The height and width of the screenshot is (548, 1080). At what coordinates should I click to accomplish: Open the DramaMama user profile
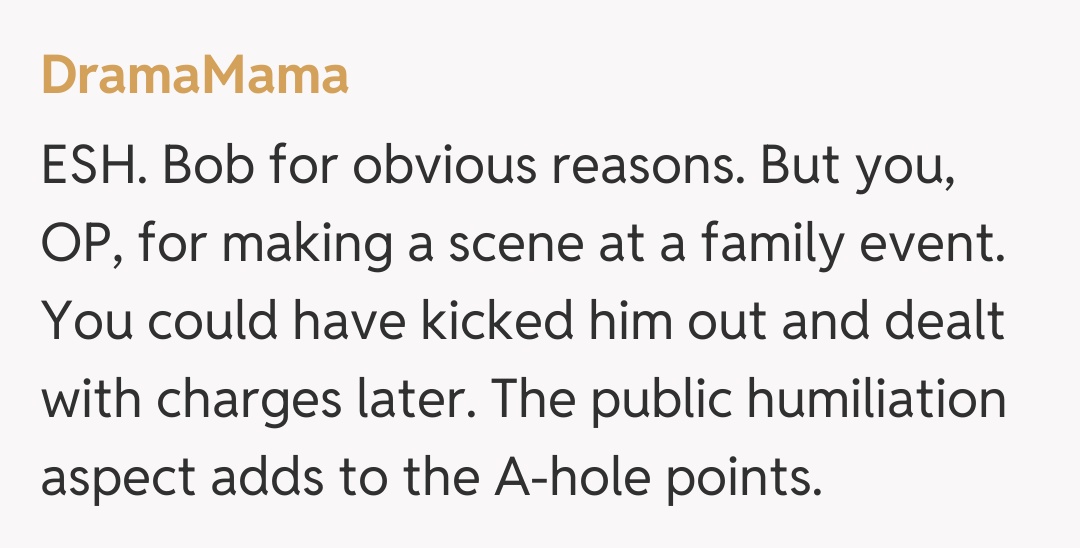point(195,76)
